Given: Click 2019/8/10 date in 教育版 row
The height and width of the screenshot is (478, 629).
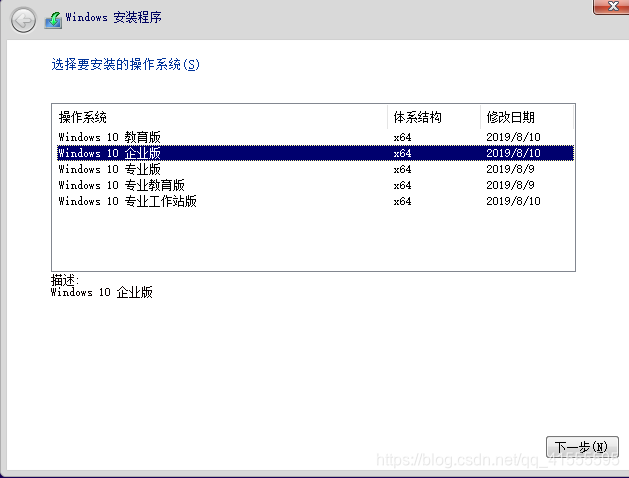Looking at the screenshot, I should [x=513, y=137].
